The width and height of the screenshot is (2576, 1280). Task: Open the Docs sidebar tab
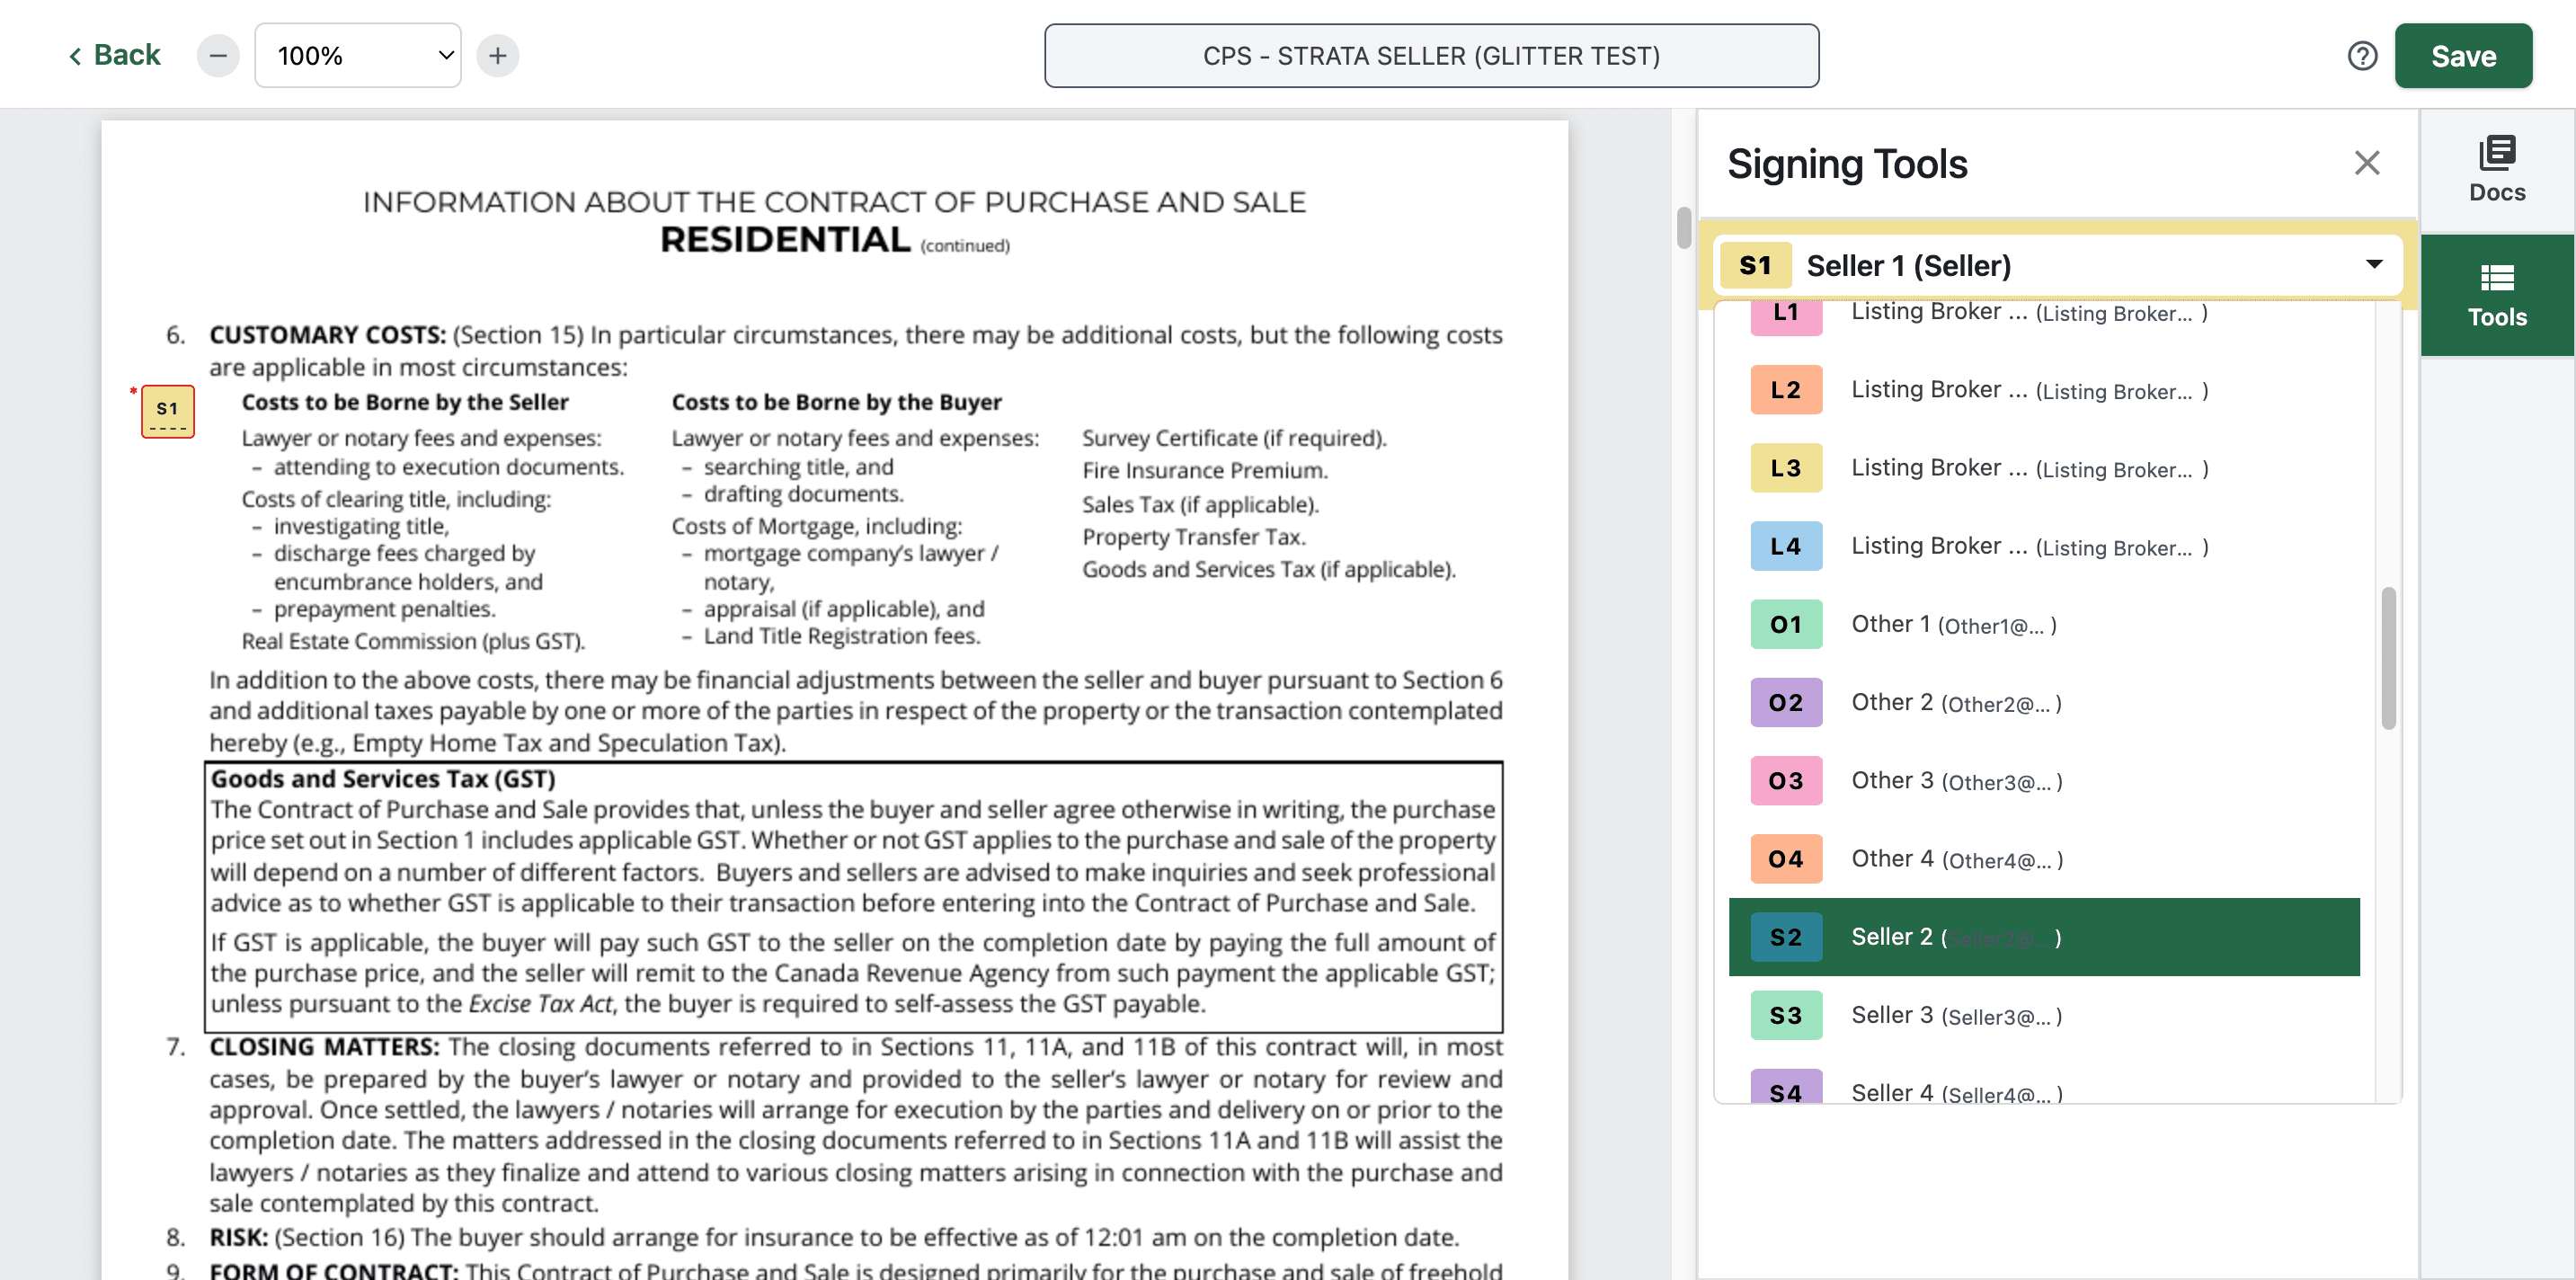tap(2497, 170)
